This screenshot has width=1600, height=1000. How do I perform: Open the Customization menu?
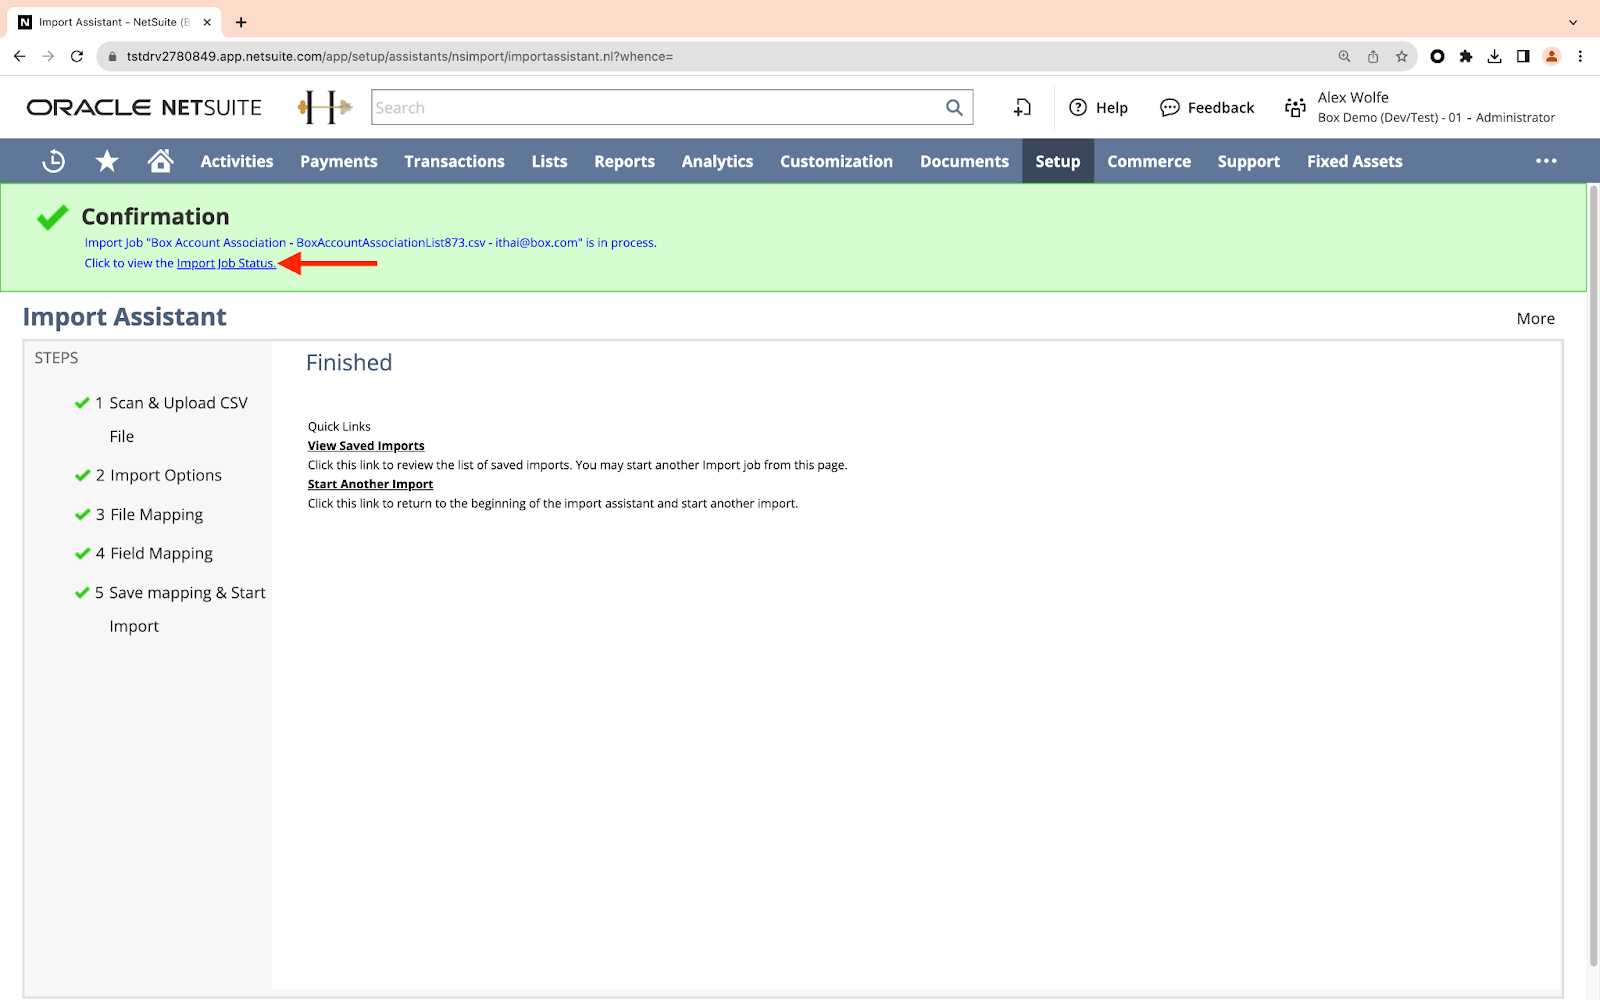coord(836,161)
